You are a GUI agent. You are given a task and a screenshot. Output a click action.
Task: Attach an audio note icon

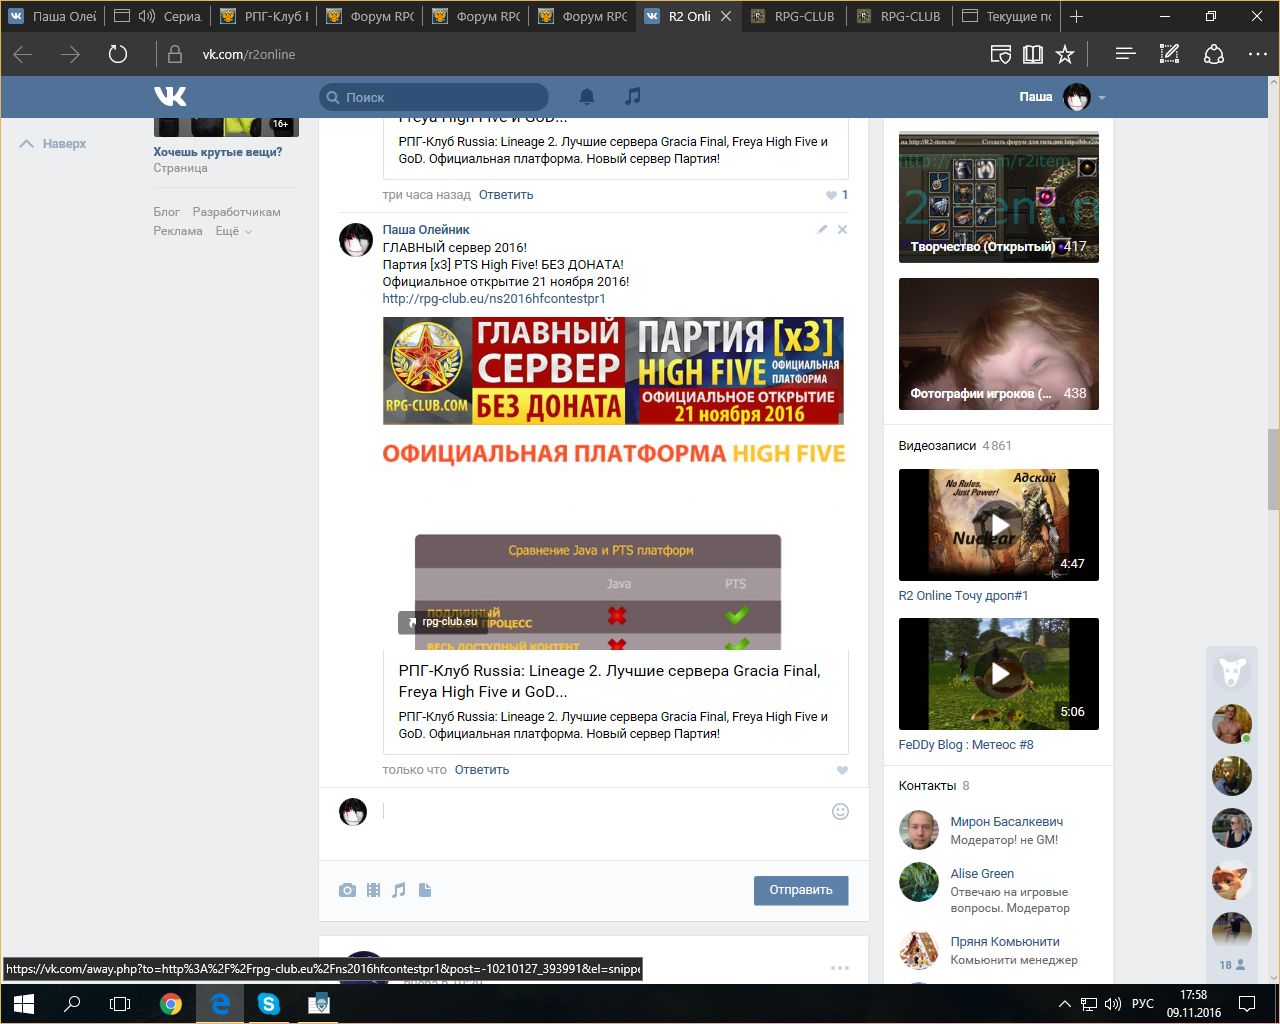coord(399,890)
